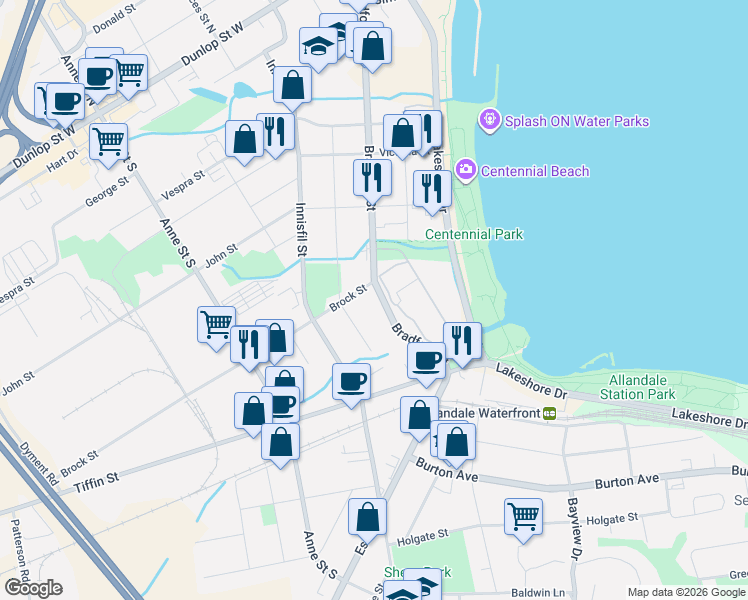This screenshot has height=600, width=748.
Task: Open the shopping bag marker left of Allandale Waterfront label
Action: coord(419,417)
